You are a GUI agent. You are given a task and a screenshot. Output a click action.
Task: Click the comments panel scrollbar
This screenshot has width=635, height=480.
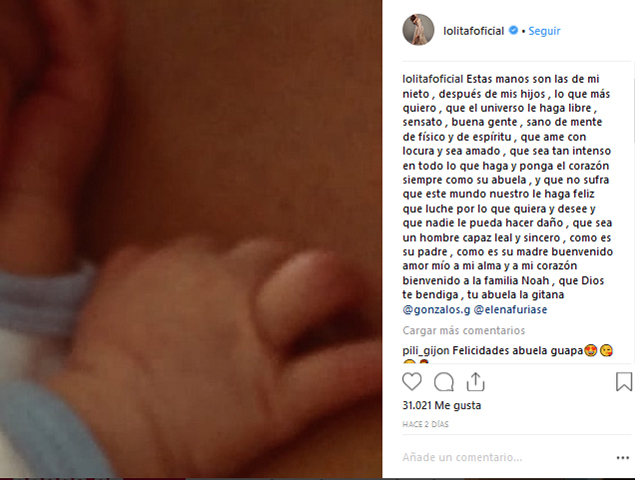[633, 109]
